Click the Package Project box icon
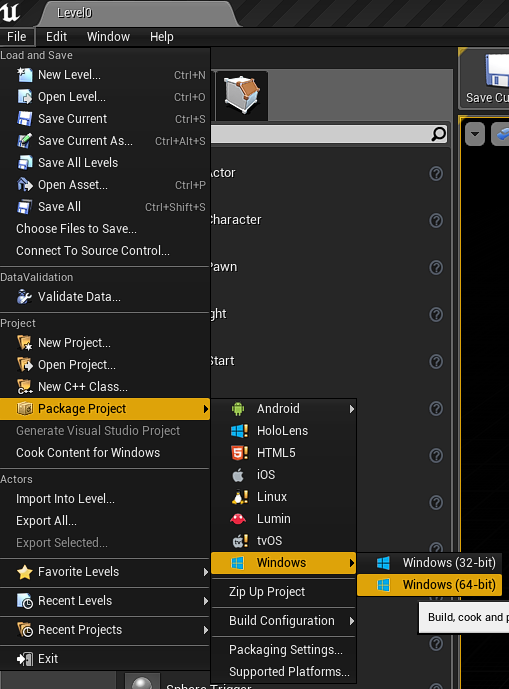Screen dimensions: 509x689 (x=25, y=409)
